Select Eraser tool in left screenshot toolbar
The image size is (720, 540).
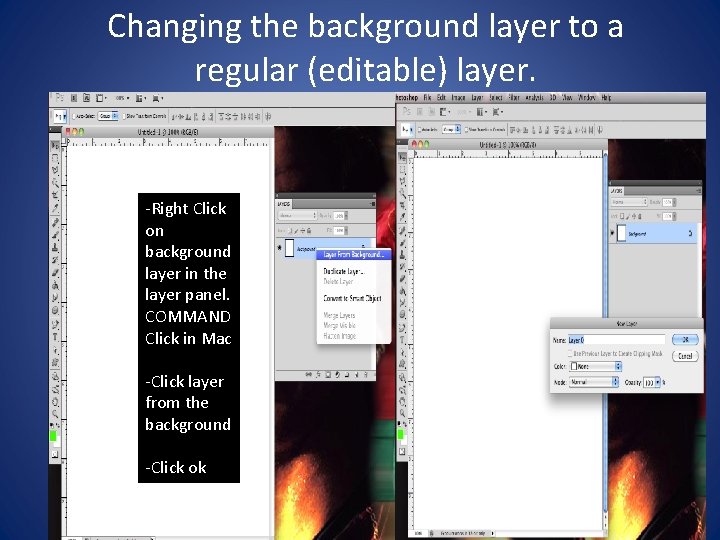55,273
